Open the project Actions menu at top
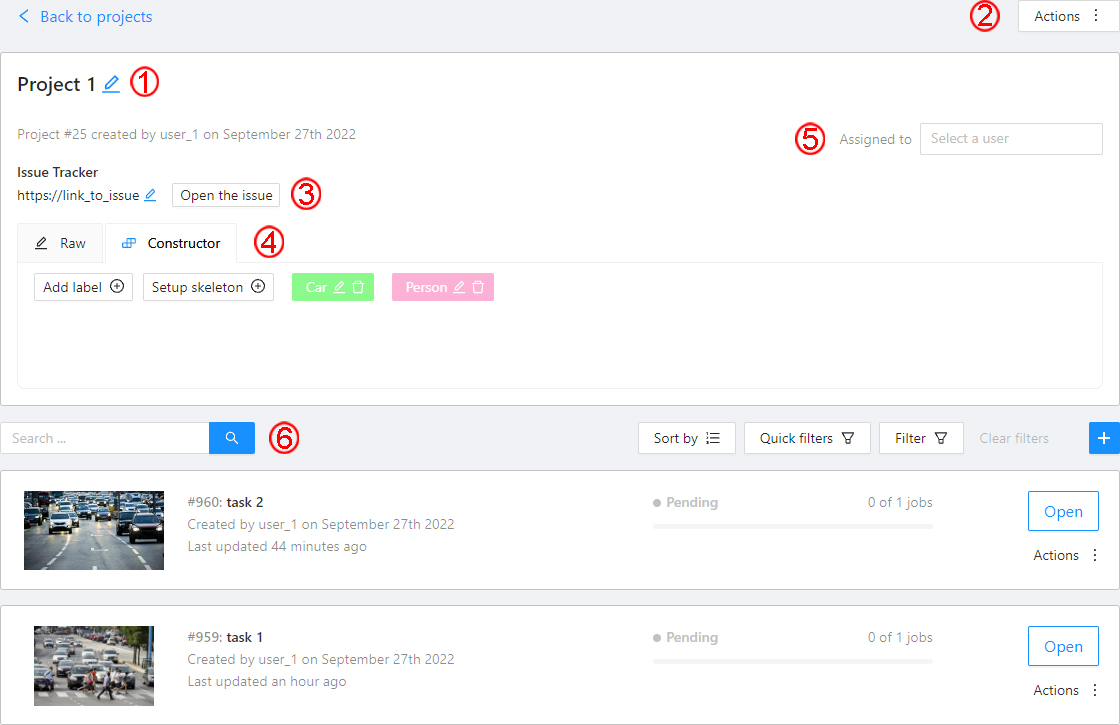This screenshot has height=725, width=1120. 1067,16
